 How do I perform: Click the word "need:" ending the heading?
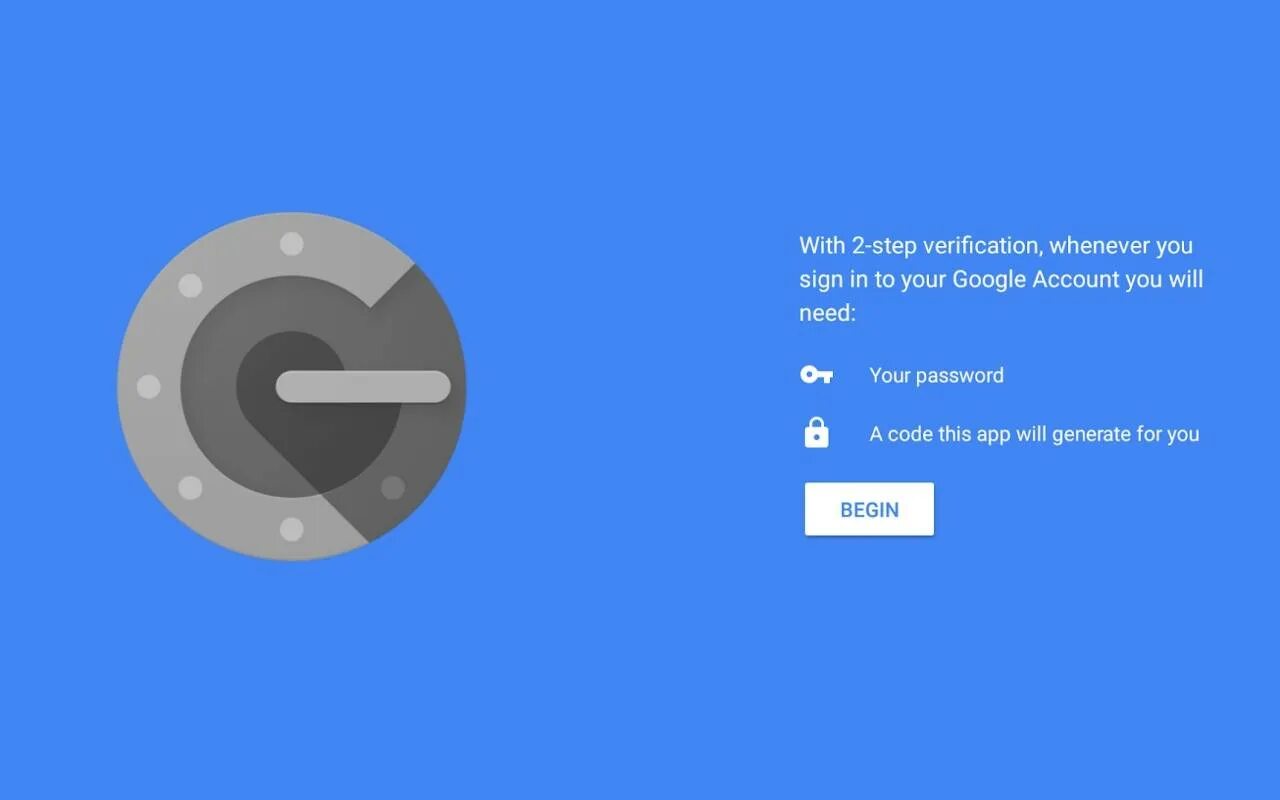828,313
